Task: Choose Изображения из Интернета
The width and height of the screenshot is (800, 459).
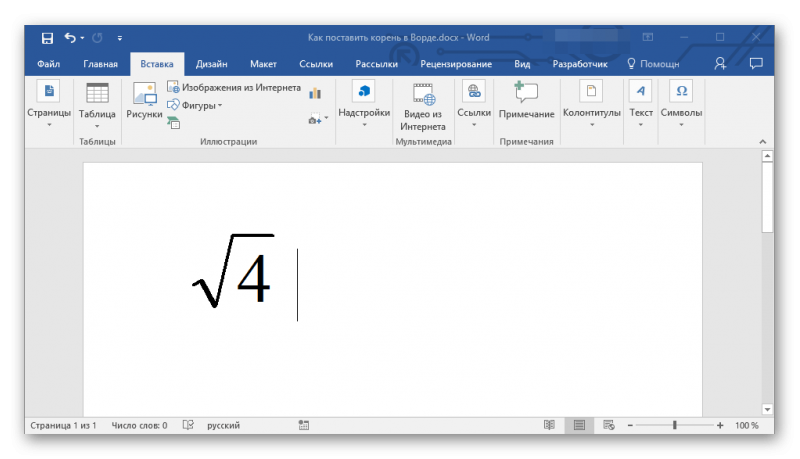Action: pyautogui.click(x=234, y=88)
